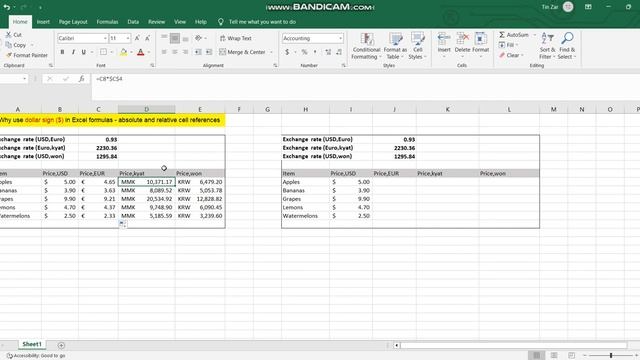Open Sort & Filter menu

(x=547, y=46)
